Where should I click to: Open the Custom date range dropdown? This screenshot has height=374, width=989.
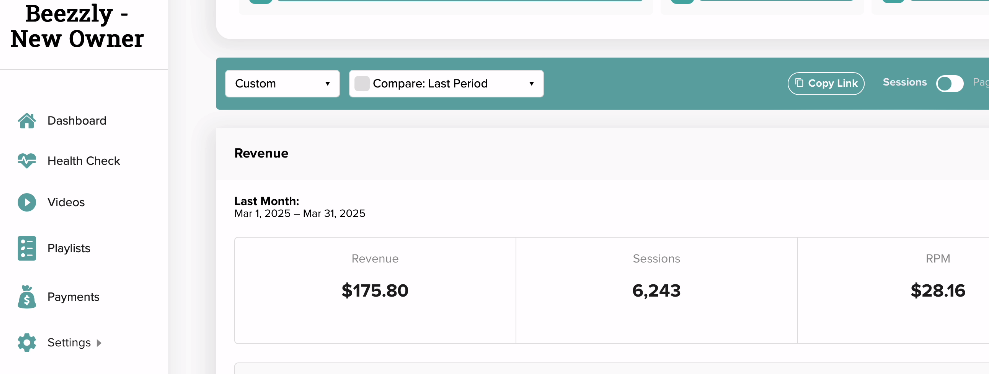(282, 83)
